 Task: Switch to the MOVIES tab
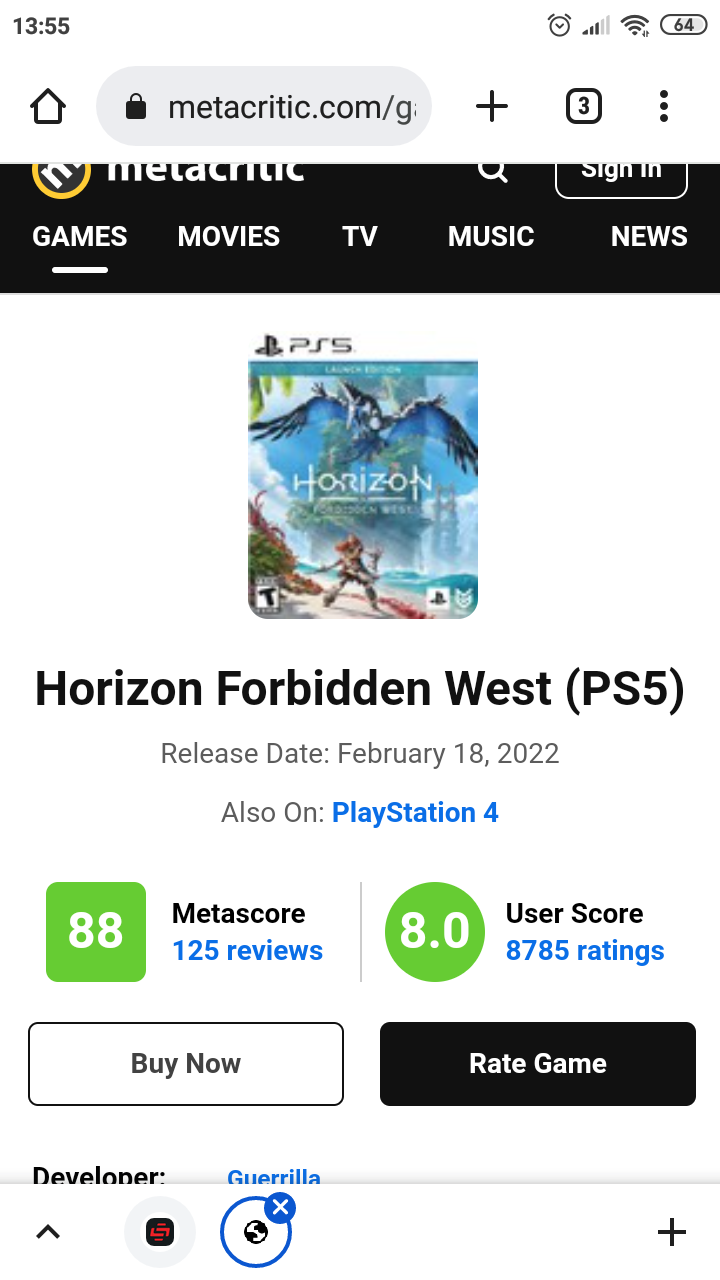229,237
